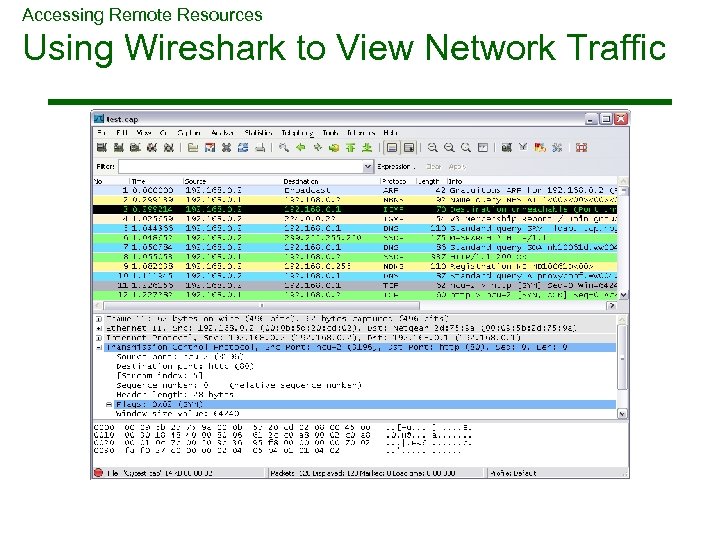Edit display filters toolbar icon
This screenshot has height=540, width=720.
point(523,147)
